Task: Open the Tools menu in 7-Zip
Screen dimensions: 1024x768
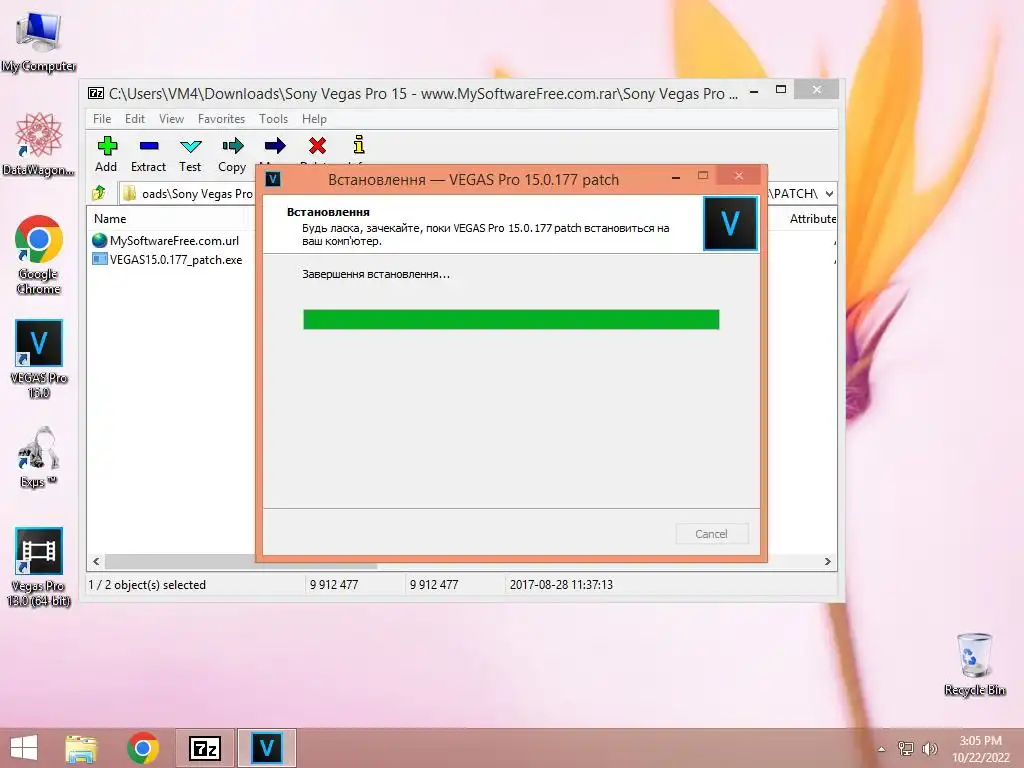Action: 273,119
